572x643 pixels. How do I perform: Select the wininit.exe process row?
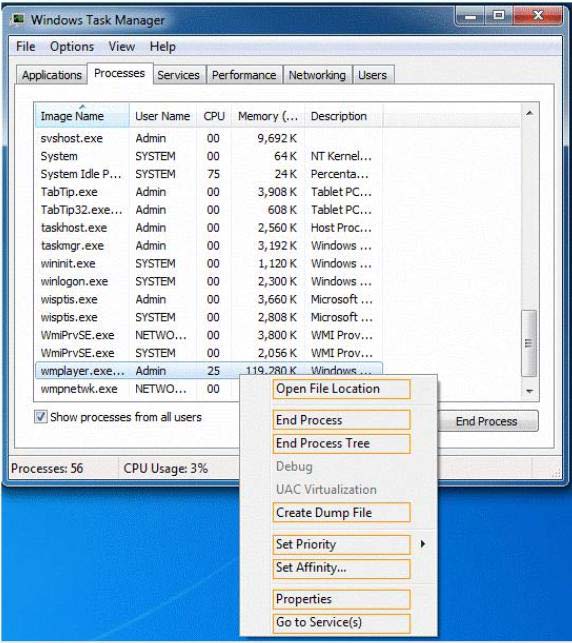(x=208, y=264)
